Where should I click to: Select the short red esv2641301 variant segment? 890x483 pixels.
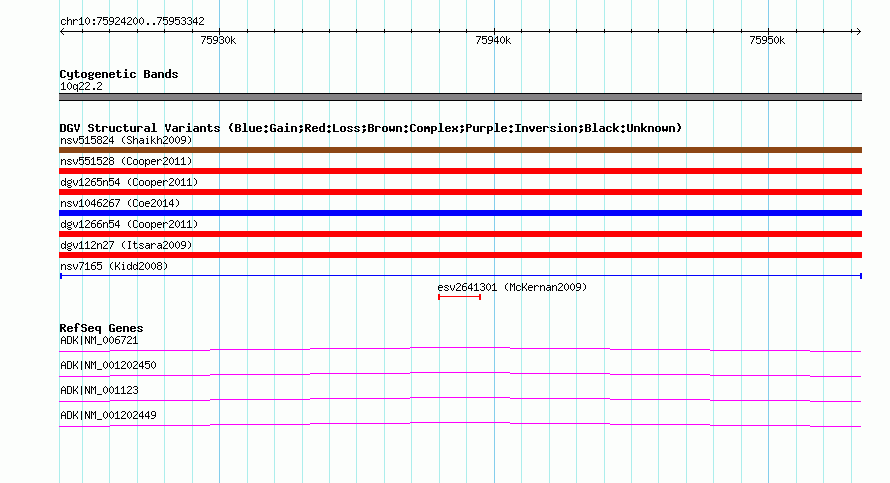coord(459,297)
